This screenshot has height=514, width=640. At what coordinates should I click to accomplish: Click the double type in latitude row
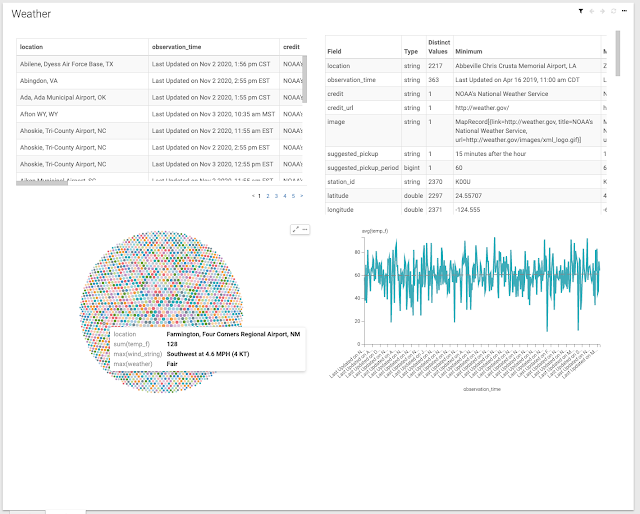(413, 196)
